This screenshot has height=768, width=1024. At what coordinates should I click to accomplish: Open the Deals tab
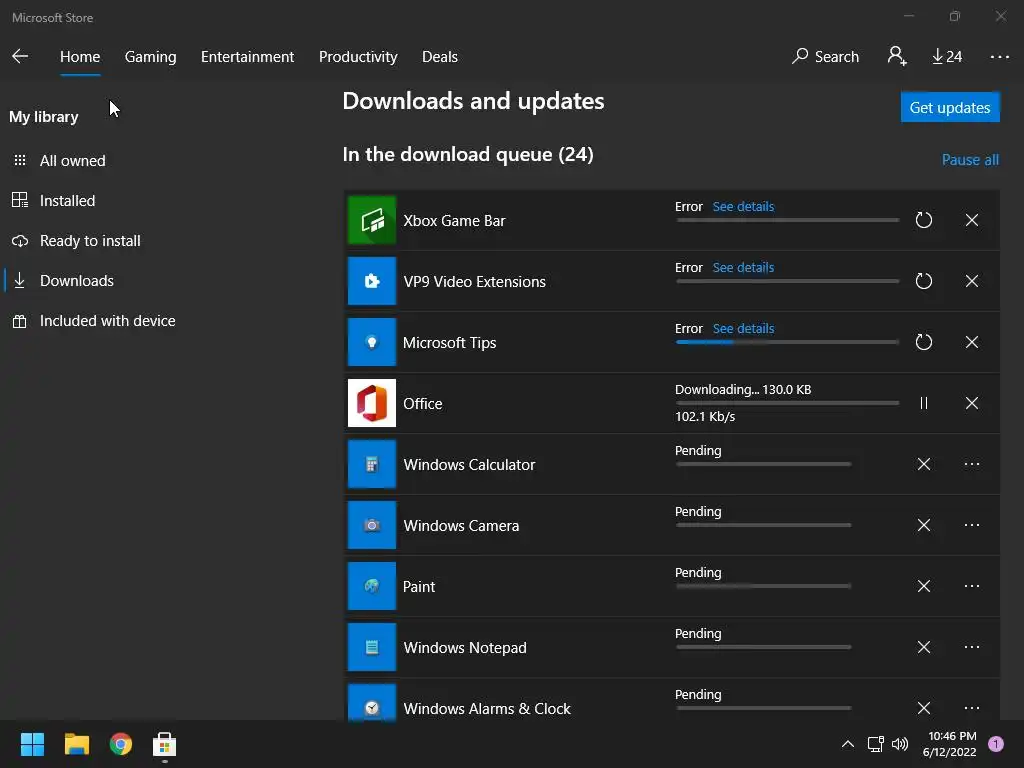click(440, 57)
